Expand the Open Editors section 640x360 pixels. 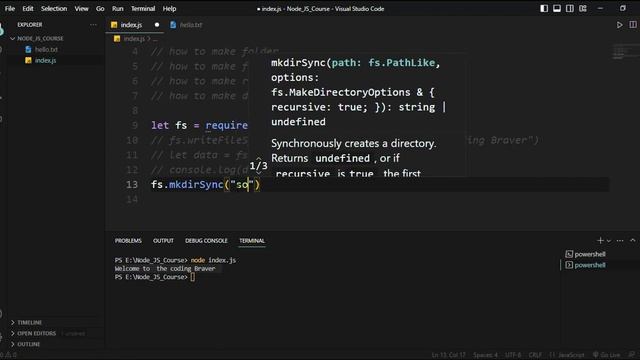pyautogui.click(x=36, y=333)
